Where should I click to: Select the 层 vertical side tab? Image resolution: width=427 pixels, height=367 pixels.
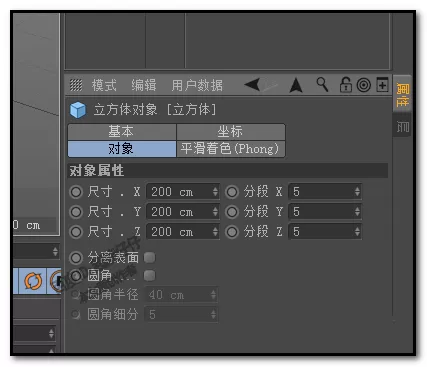(x=403, y=127)
